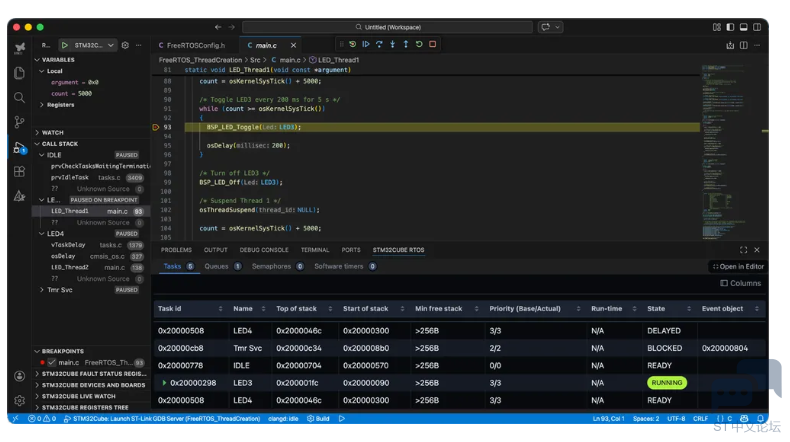Select the Queues tab in RTOS panel
The width and height of the screenshot is (790, 442).
click(x=216, y=266)
